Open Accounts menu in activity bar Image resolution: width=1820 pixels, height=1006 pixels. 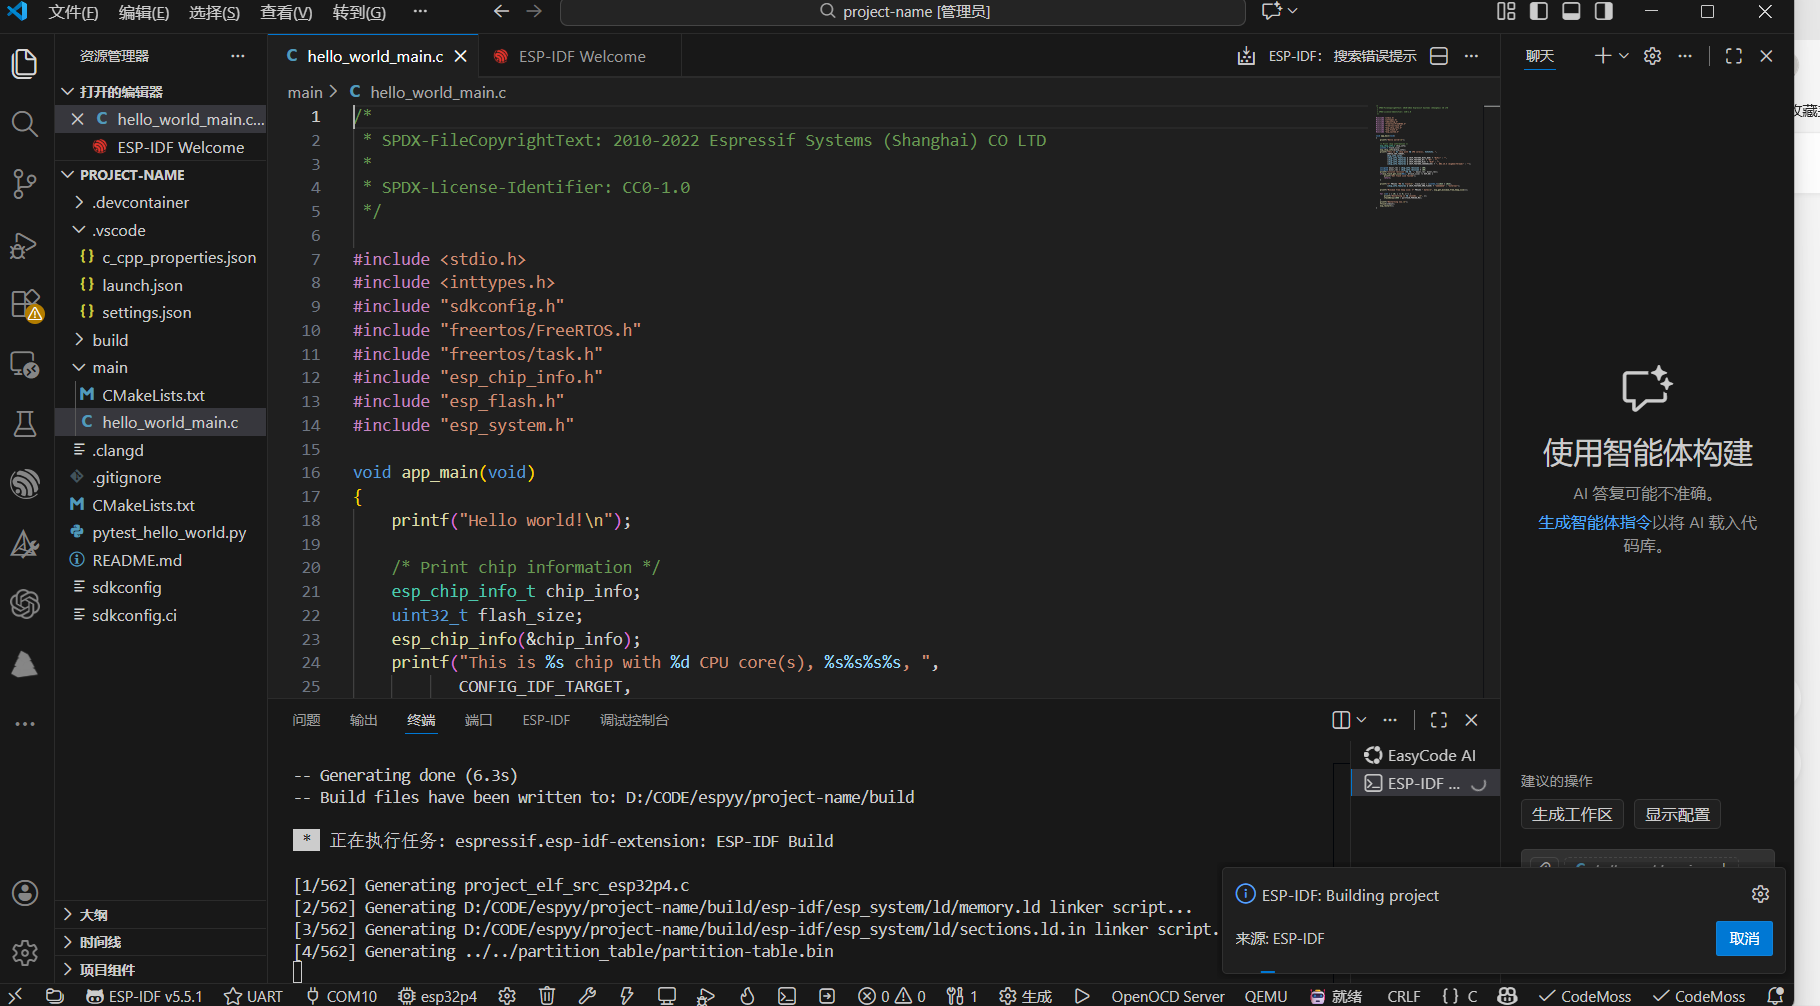coord(24,893)
